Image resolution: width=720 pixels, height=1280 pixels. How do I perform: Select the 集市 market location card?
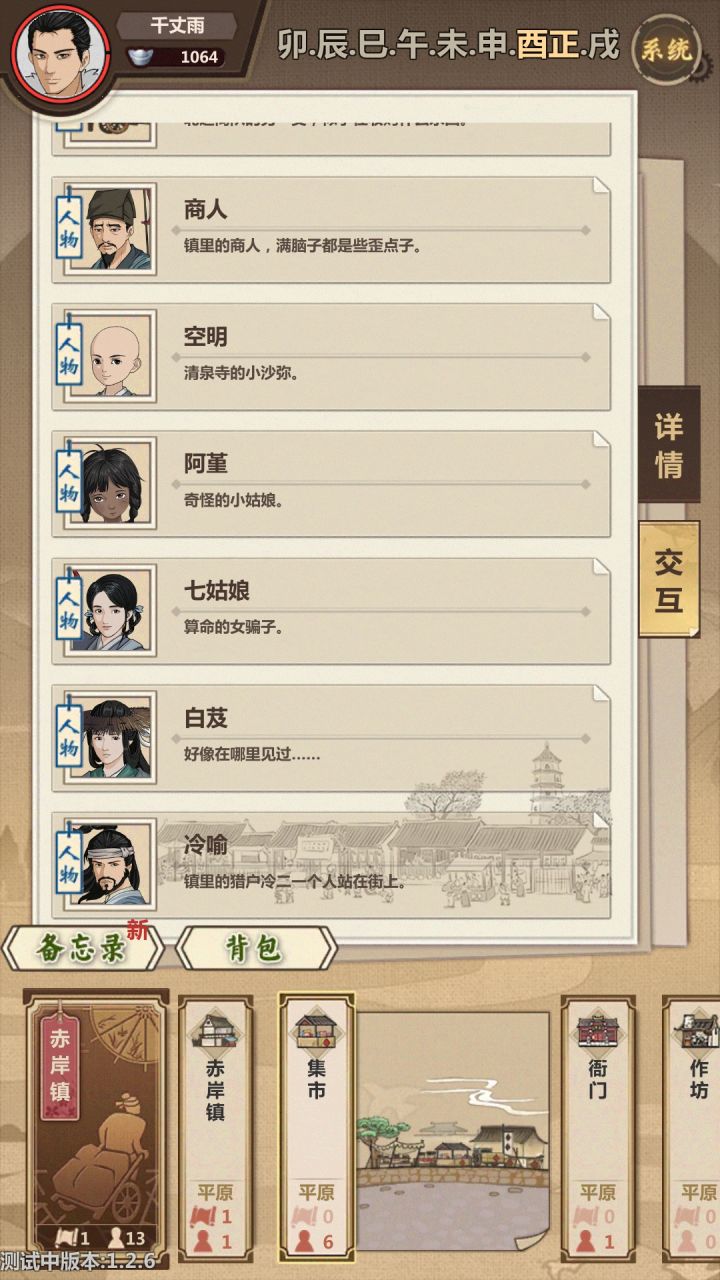point(316,1126)
